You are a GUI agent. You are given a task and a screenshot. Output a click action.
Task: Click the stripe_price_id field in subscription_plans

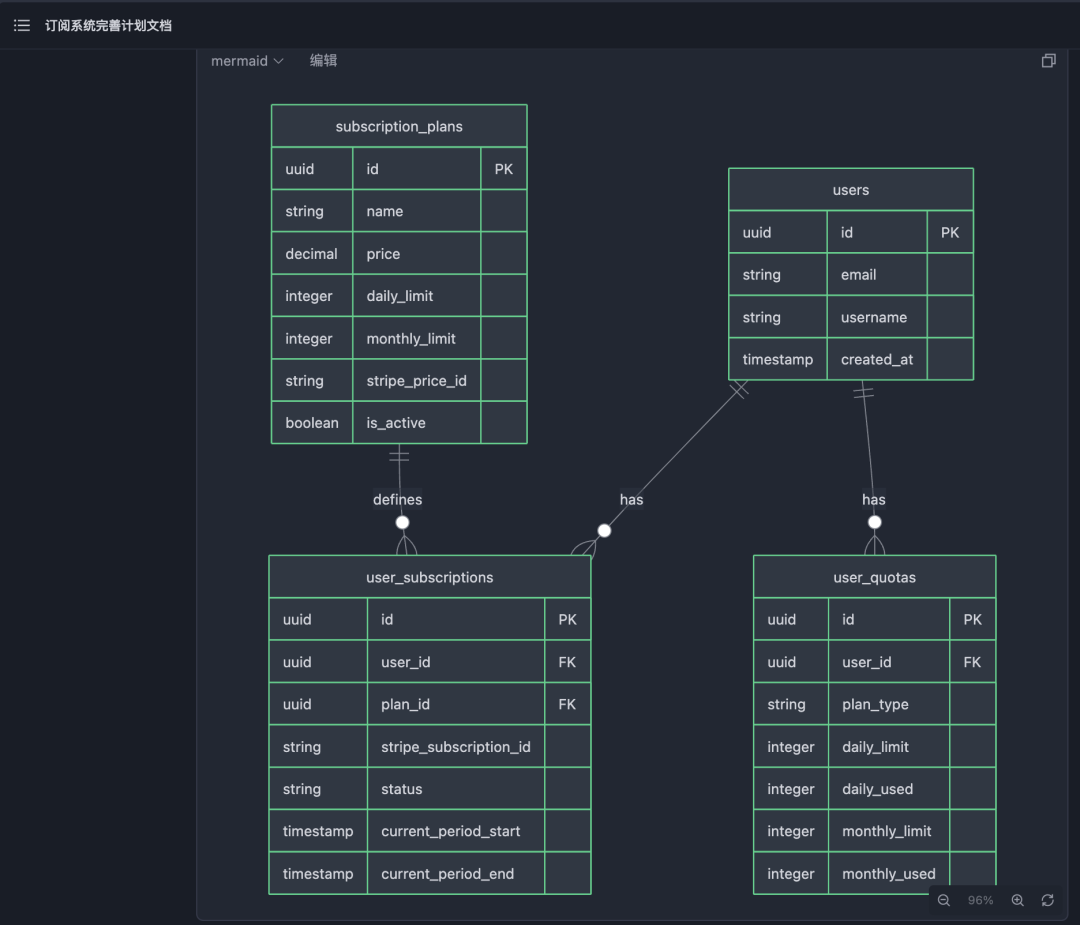[416, 381]
